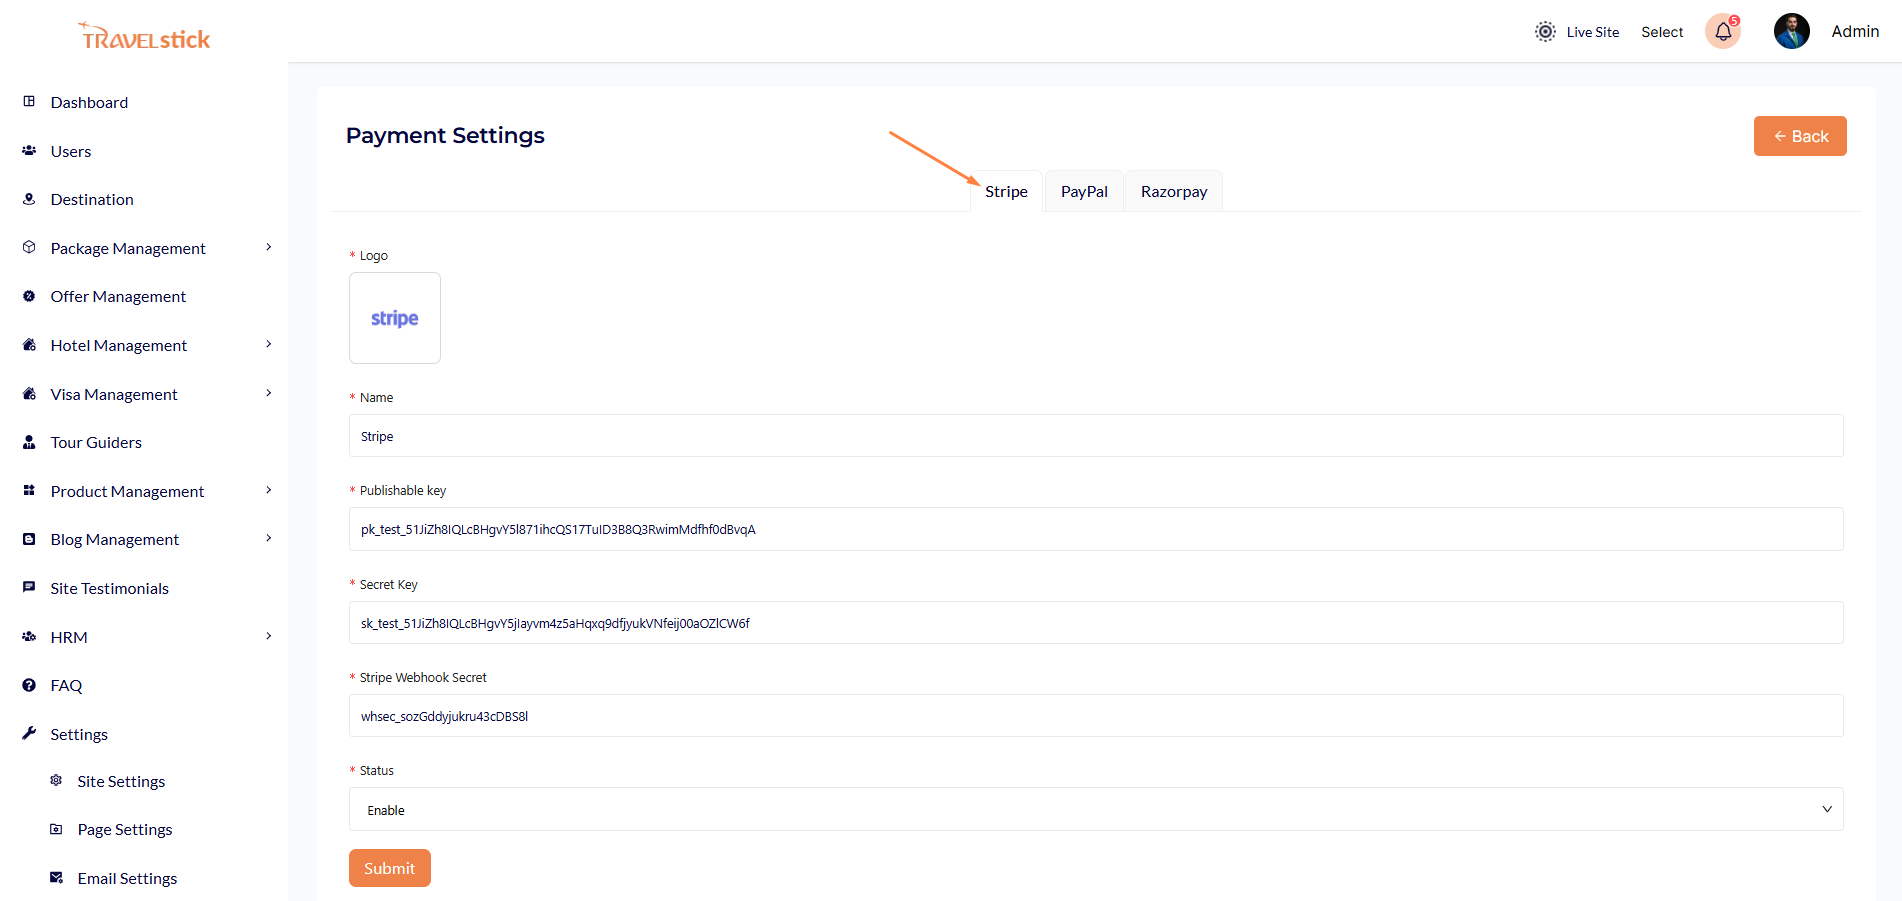
Task: Click the Email Settings envelope icon
Action: coord(56,877)
